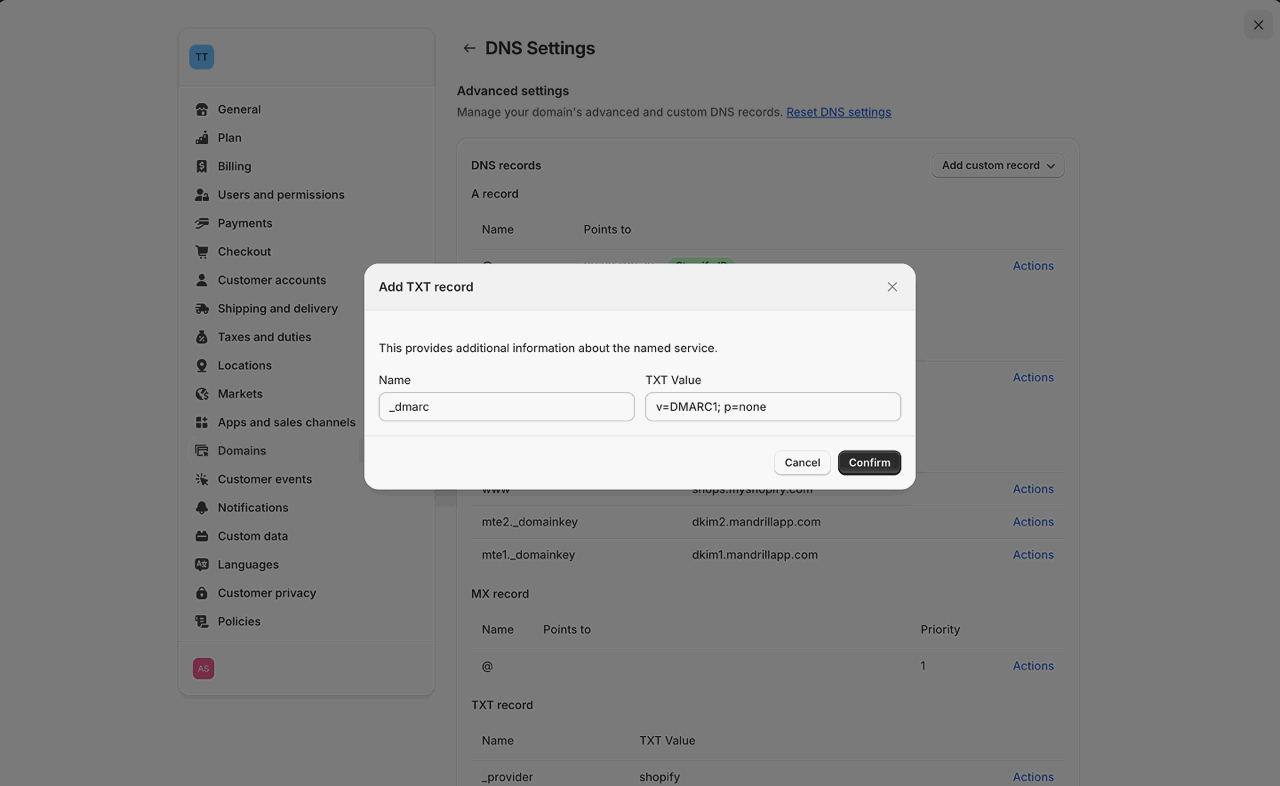Open Actions for the mte2._domainkey record
Viewport: 1280px width, 786px height.
(1033, 522)
